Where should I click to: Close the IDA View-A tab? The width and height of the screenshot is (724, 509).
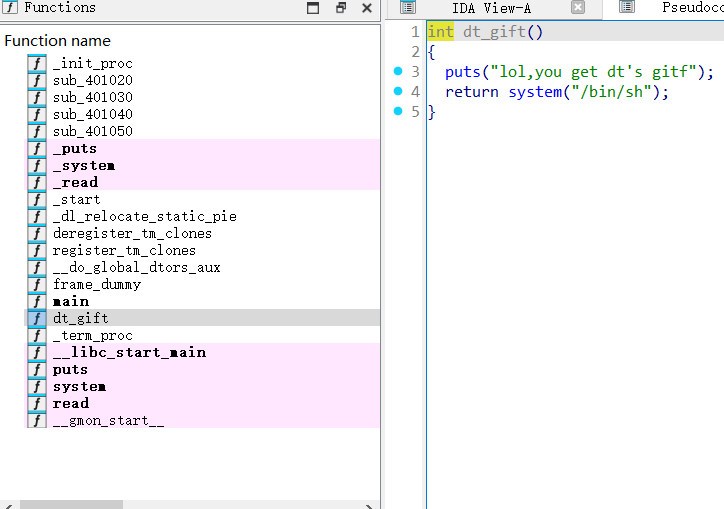tap(578, 7)
